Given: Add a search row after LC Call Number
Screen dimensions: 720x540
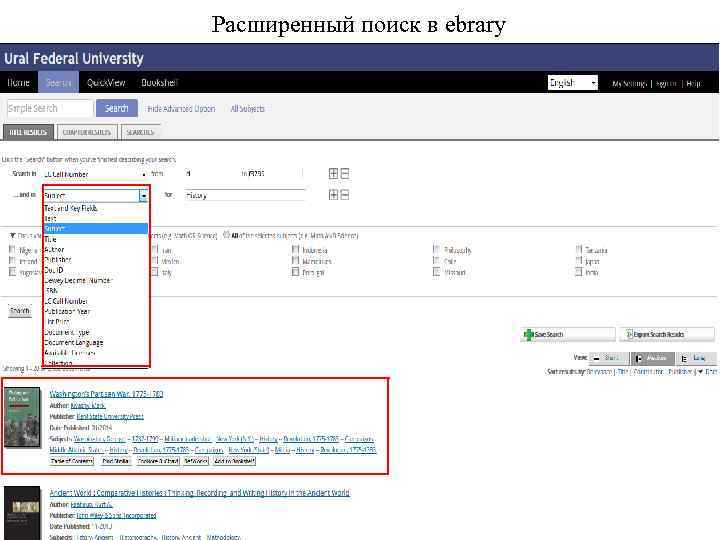Looking at the screenshot, I should (333, 174).
